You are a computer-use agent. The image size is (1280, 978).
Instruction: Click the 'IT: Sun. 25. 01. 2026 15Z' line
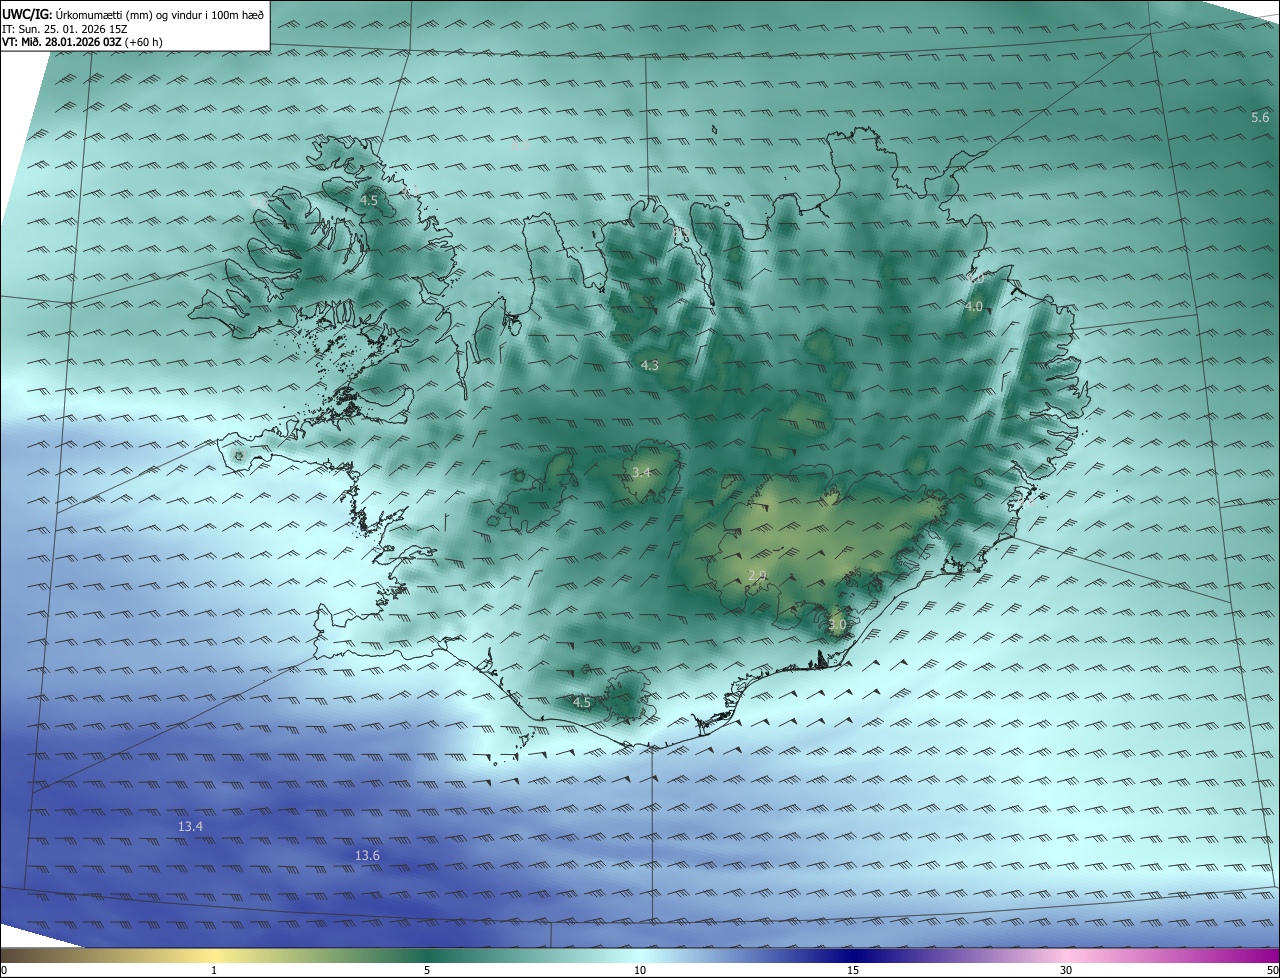[65, 29]
